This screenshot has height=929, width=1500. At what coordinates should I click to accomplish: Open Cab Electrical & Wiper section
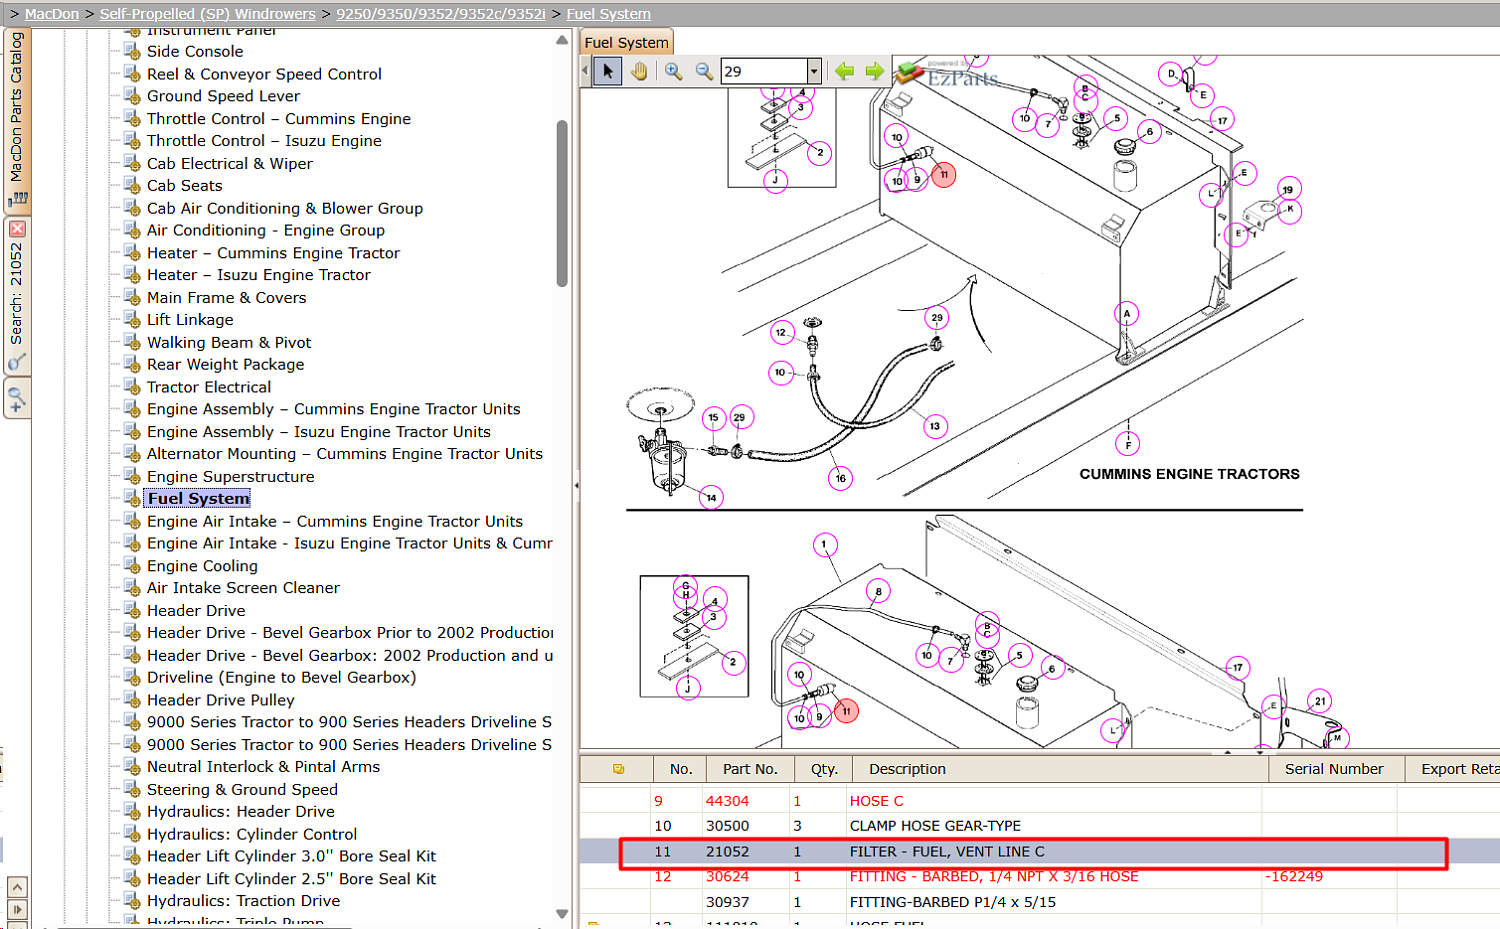tap(230, 163)
